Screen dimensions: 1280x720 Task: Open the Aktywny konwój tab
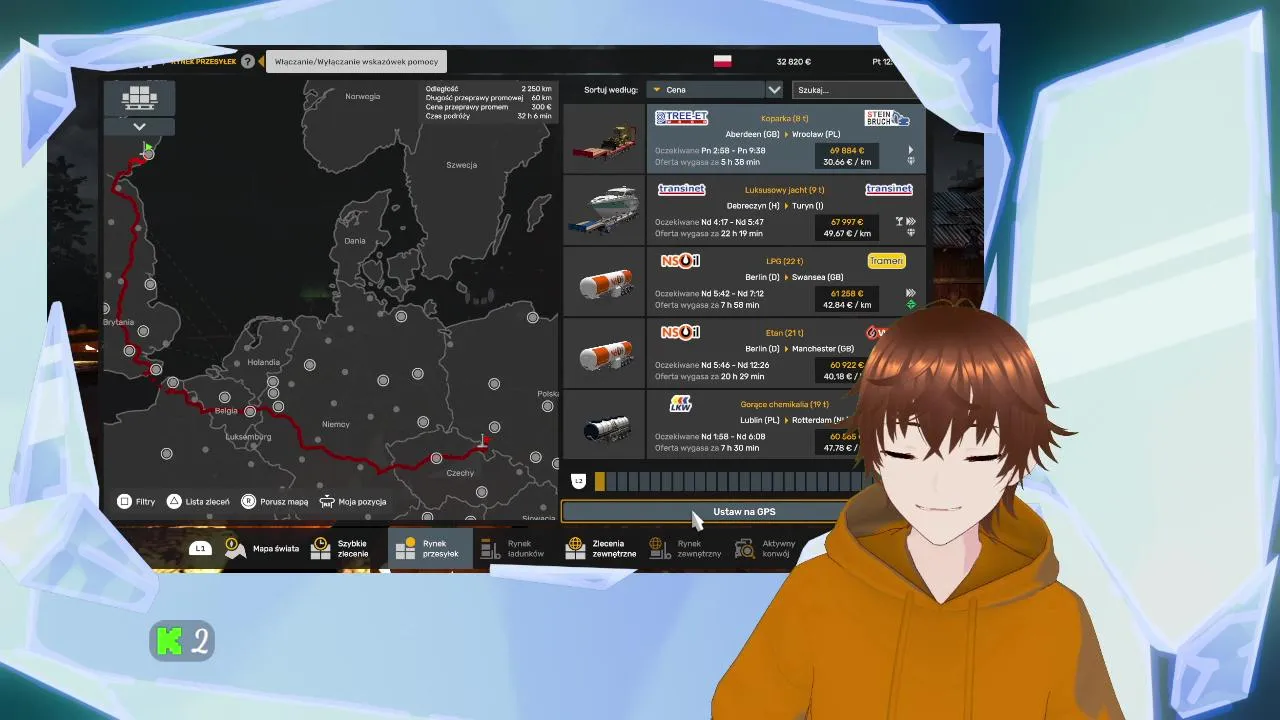pos(765,548)
